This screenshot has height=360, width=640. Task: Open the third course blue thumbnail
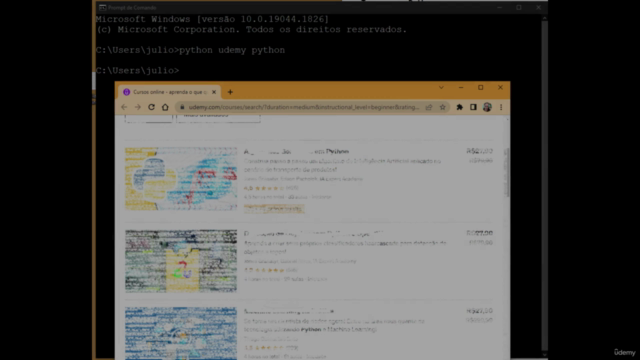pos(181,333)
